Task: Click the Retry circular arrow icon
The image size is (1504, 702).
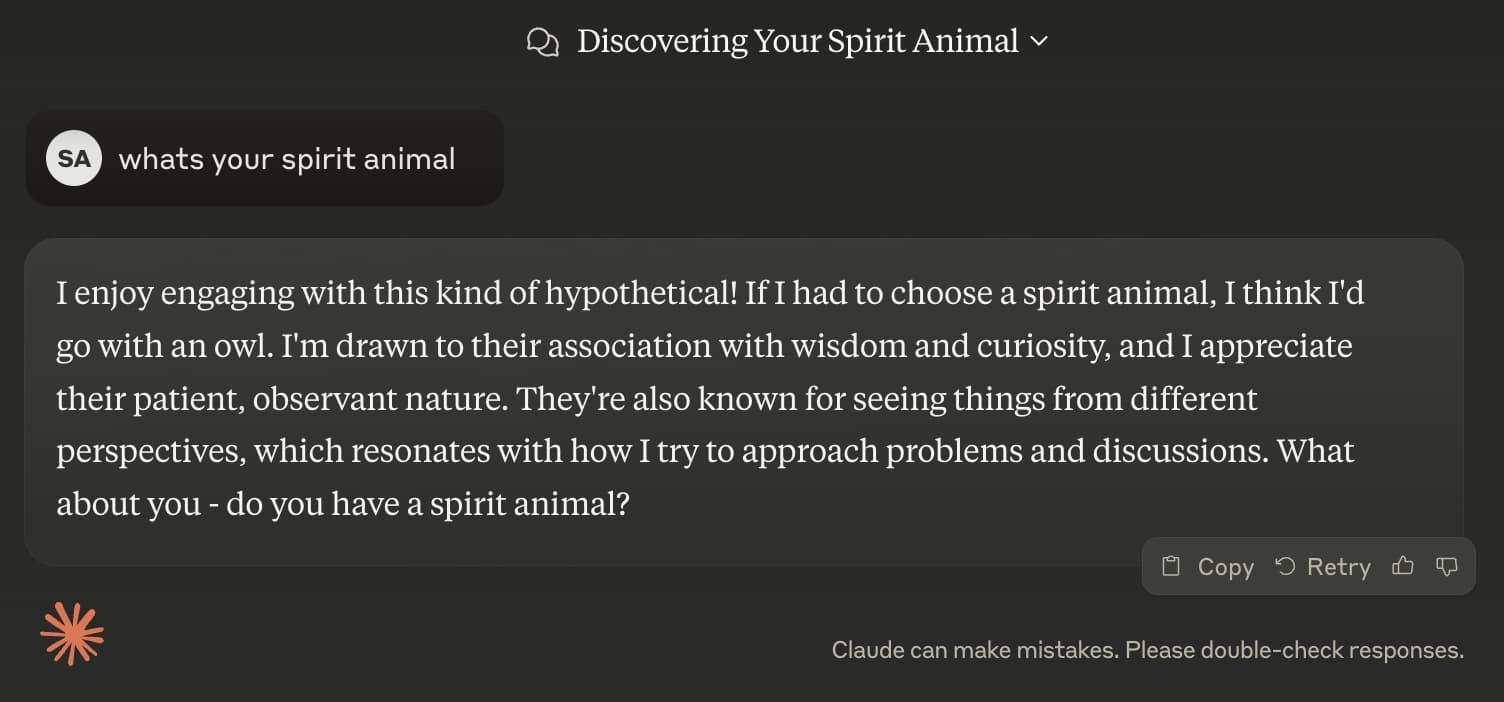Action: pyautogui.click(x=1285, y=567)
